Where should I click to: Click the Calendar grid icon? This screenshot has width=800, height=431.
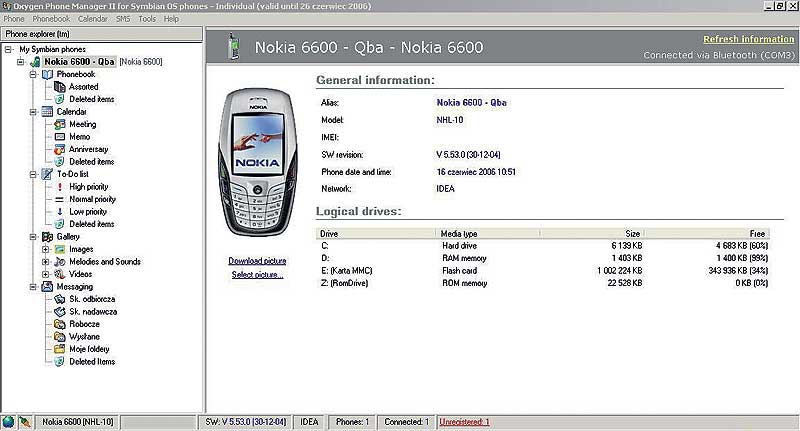click(x=47, y=112)
